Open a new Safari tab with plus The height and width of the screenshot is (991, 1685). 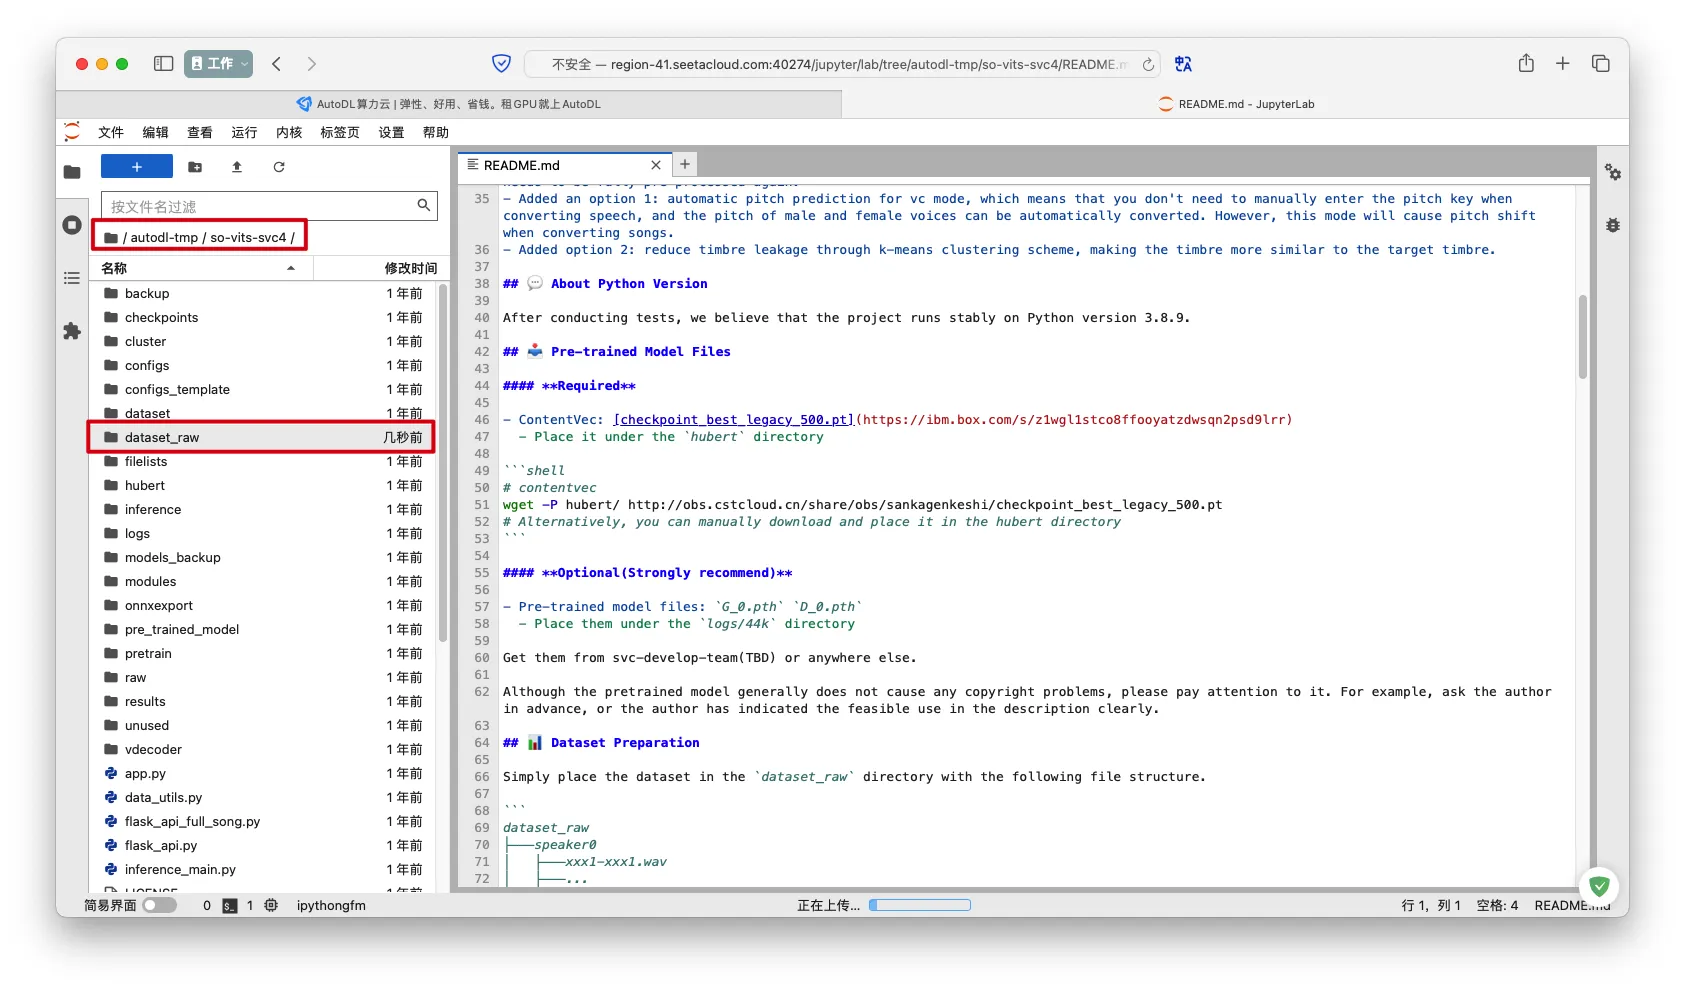(1563, 63)
